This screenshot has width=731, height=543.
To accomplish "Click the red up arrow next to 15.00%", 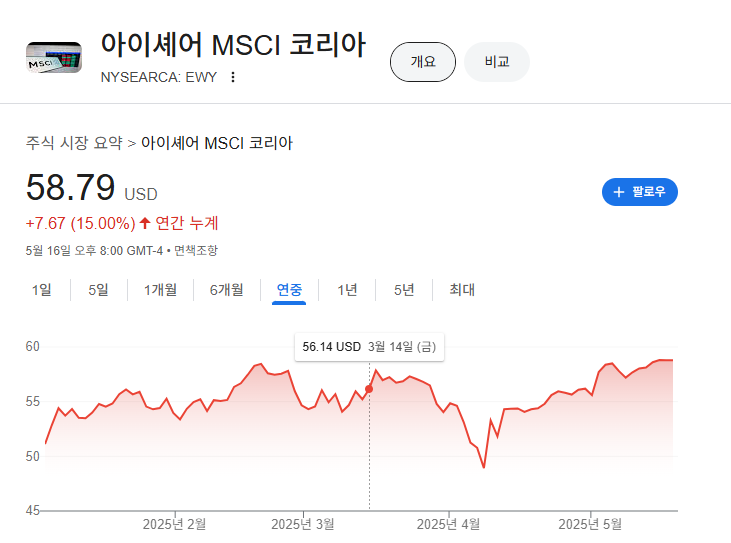I will 145,223.
